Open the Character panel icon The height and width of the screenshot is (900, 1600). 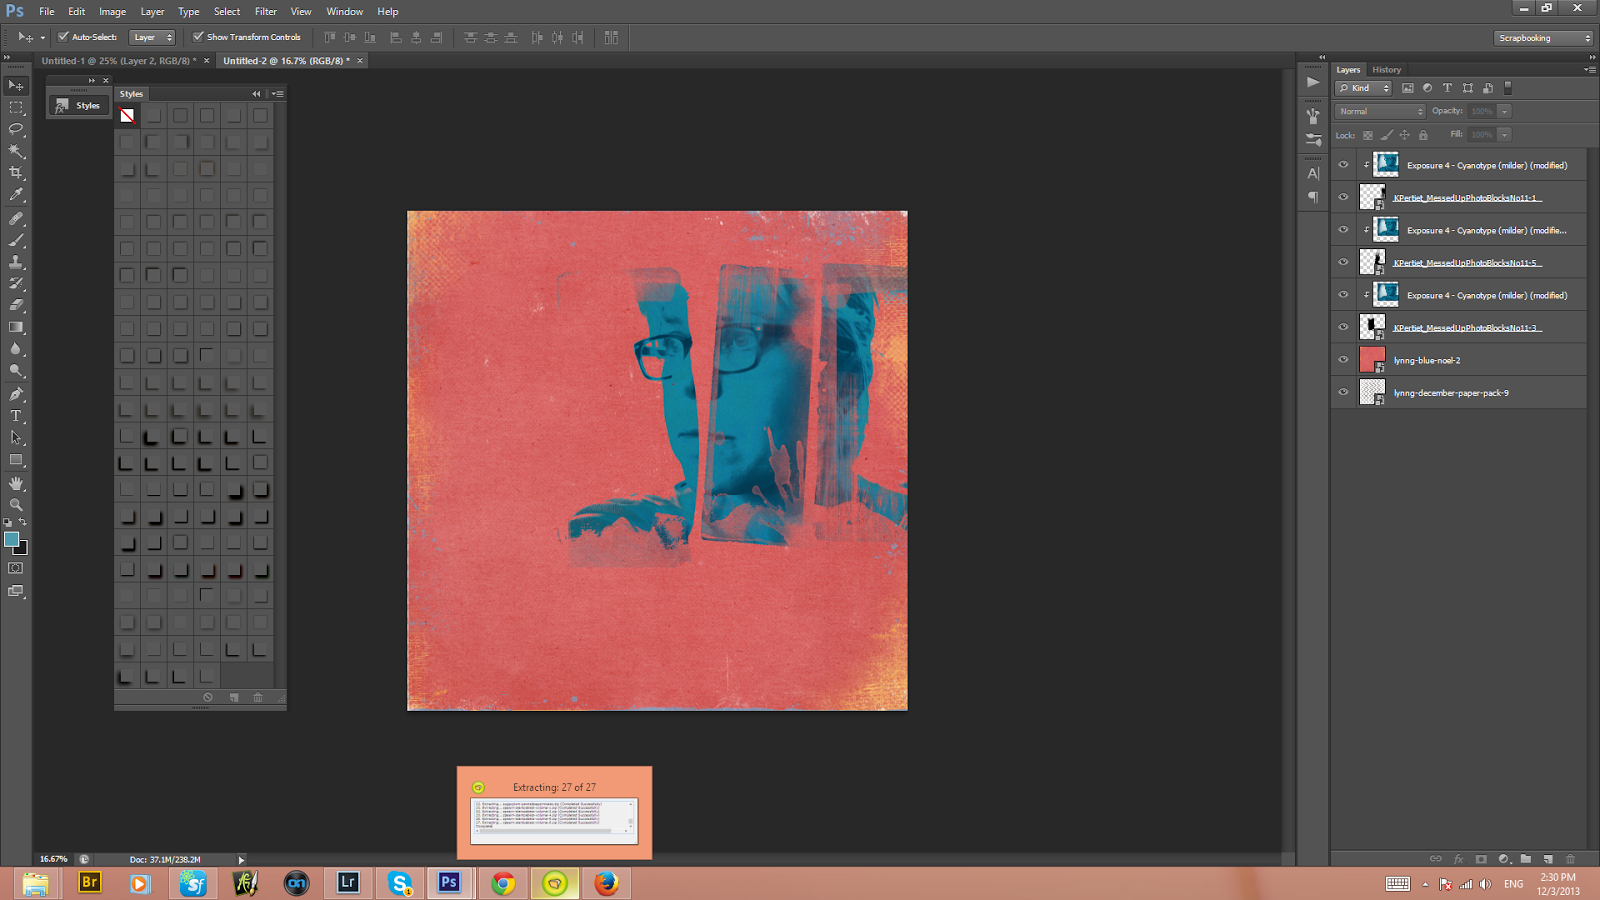[1313, 173]
